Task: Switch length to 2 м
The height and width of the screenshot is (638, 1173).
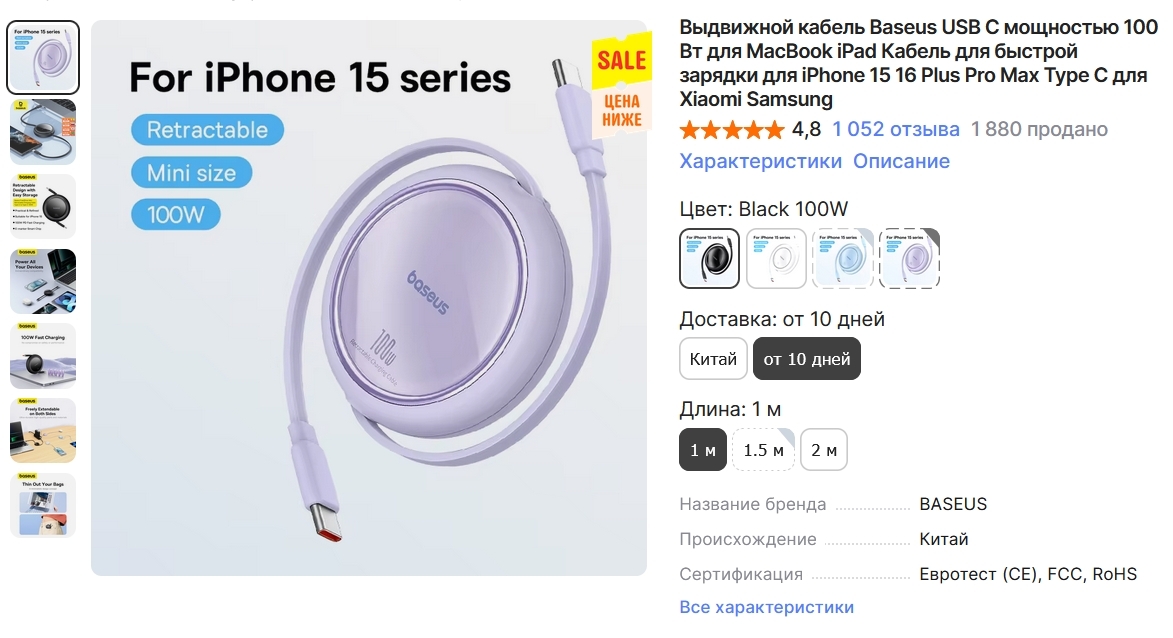Action: (824, 450)
